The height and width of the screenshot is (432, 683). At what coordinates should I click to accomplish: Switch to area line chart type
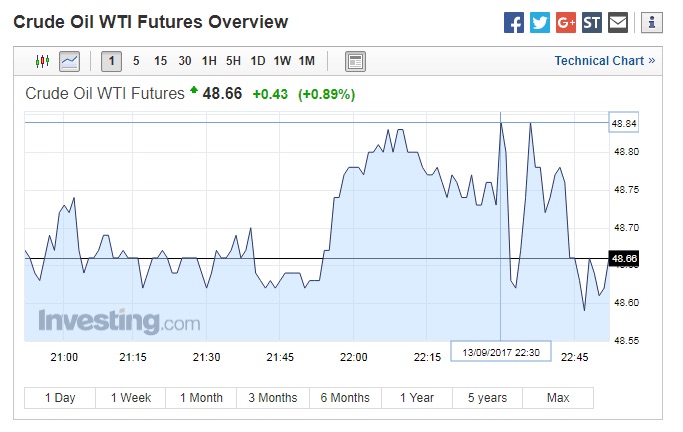click(x=70, y=61)
